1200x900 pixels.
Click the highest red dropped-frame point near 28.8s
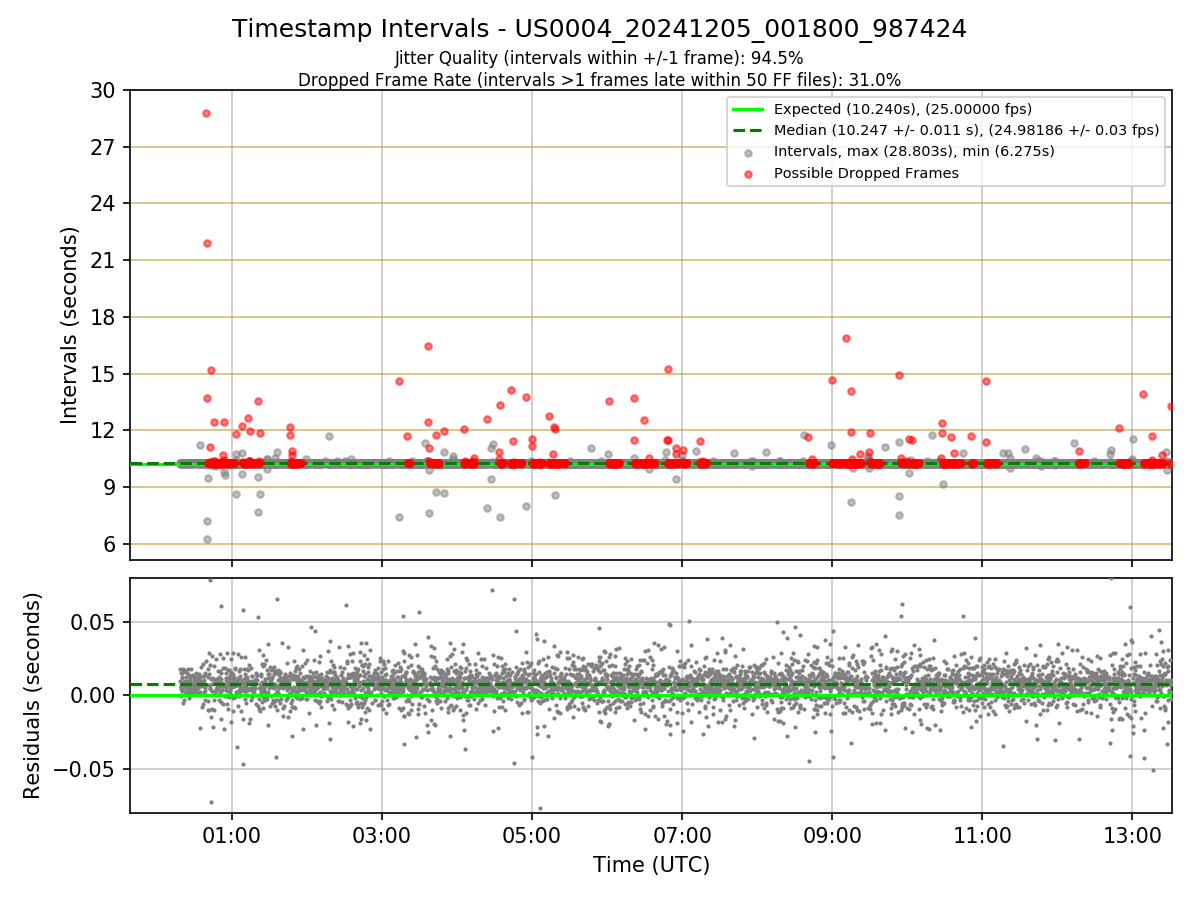click(206, 113)
